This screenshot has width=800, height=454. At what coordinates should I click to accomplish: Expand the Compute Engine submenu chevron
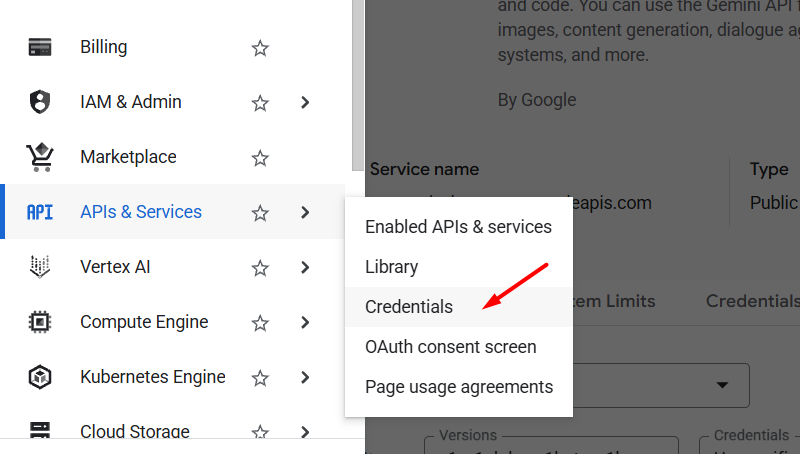click(x=305, y=322)
